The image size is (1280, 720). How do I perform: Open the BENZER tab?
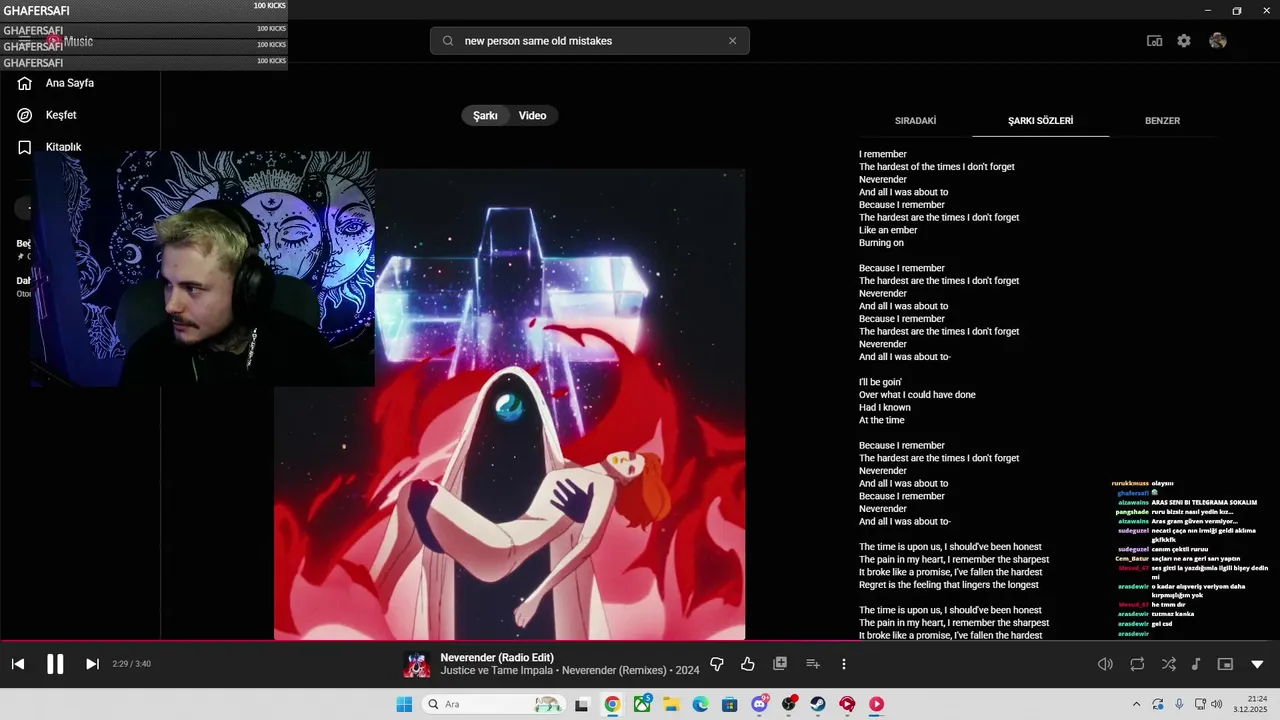point(1162,121)
